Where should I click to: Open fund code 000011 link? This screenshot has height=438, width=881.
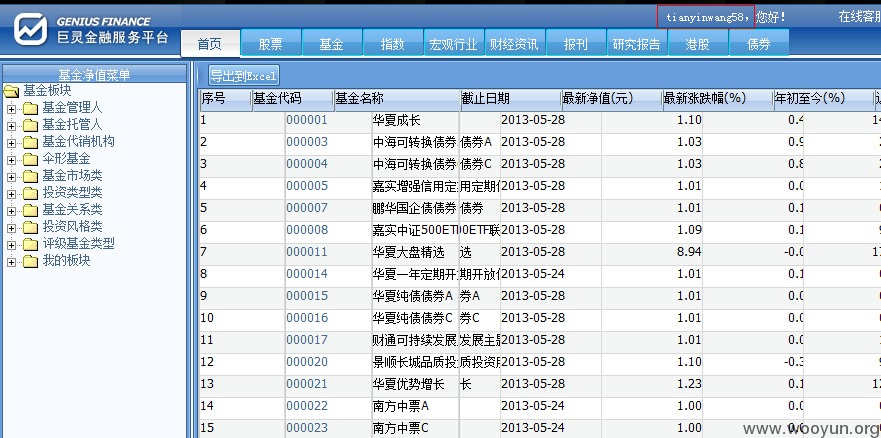click(x=307, y=252)
